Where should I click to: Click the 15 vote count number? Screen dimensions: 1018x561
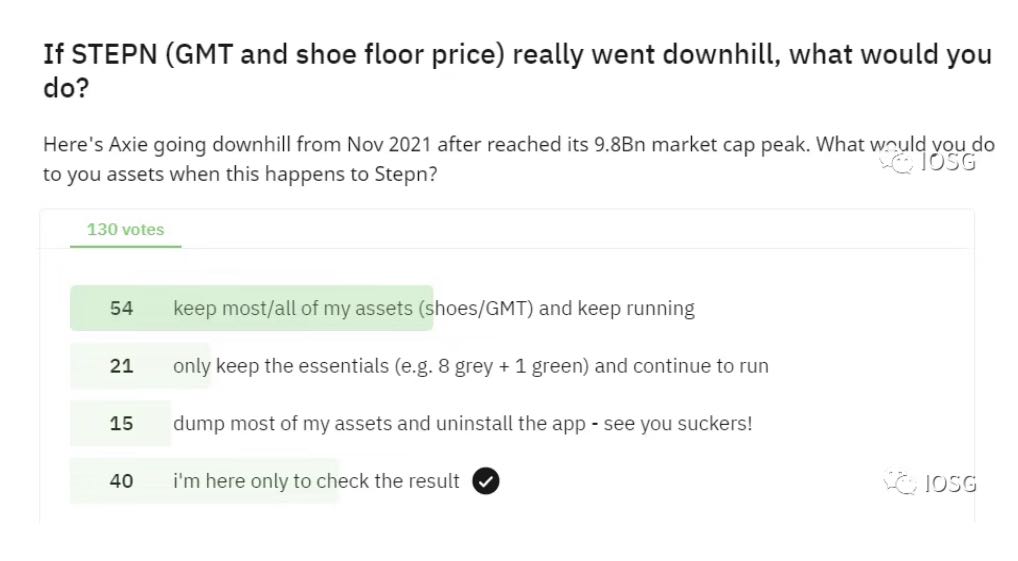click(121, 423)
